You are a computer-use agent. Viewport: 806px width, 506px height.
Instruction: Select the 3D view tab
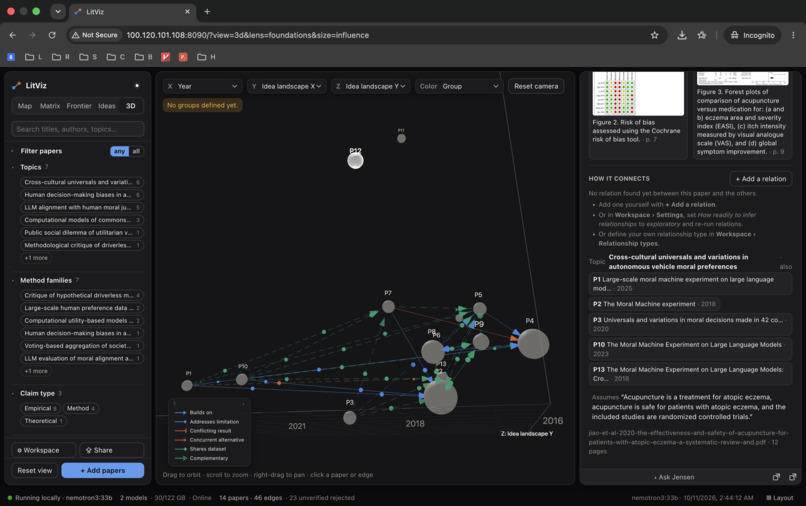(131, 106)
